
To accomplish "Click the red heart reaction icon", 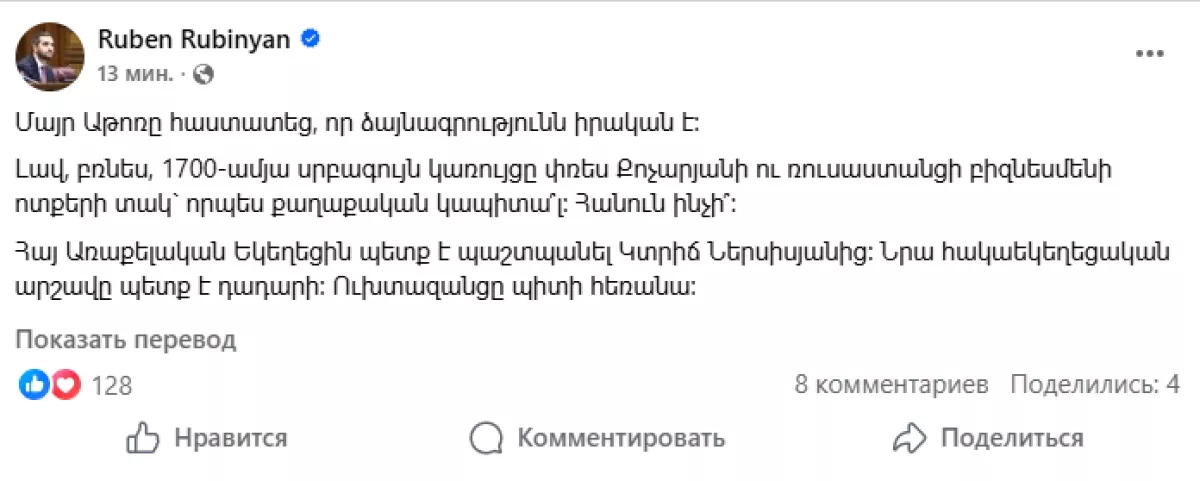I will pyautogui.click(x=65, y=385).
